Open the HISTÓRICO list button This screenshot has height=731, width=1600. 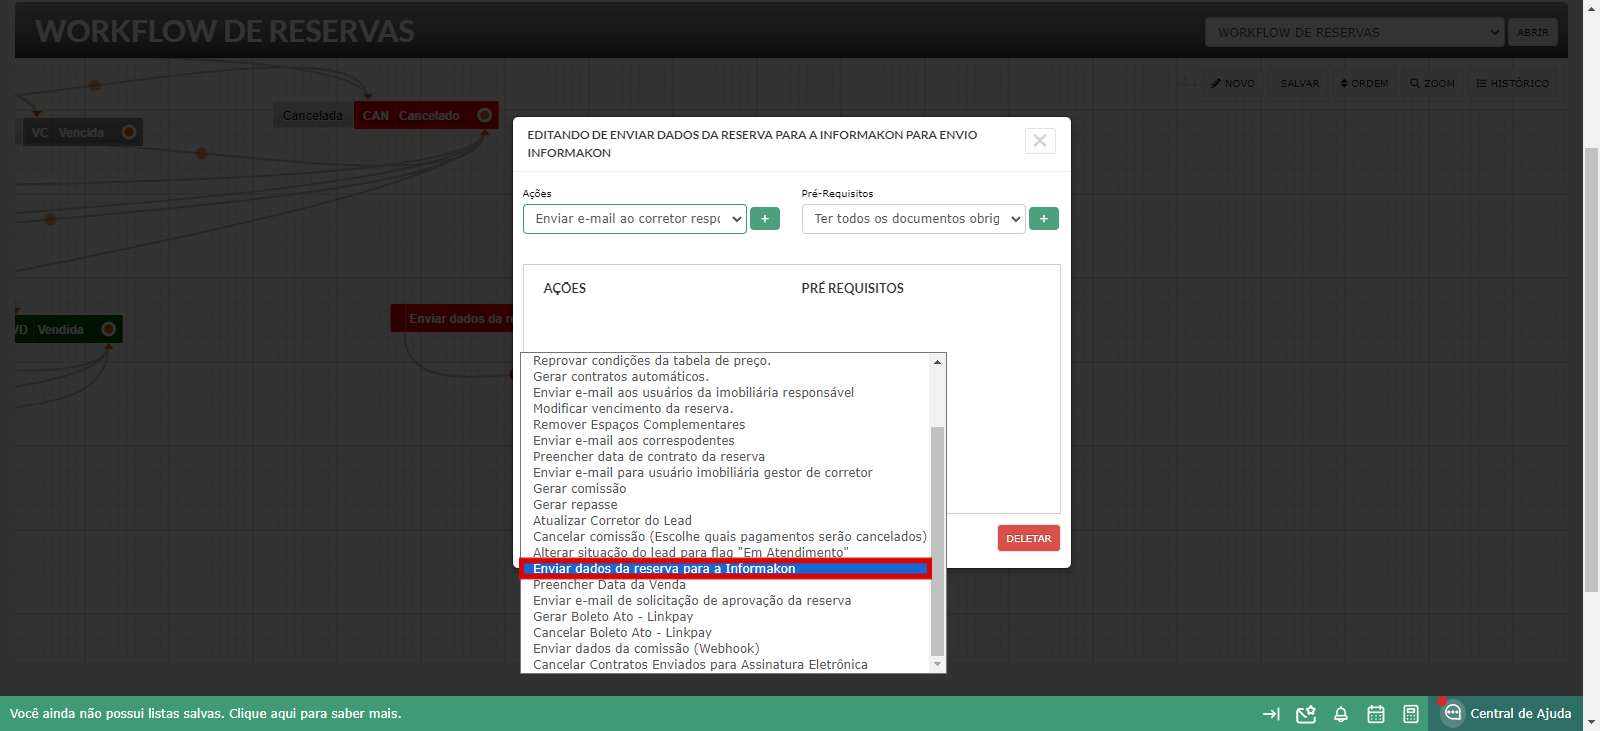pyautogui.click(x=1512, y=83)
